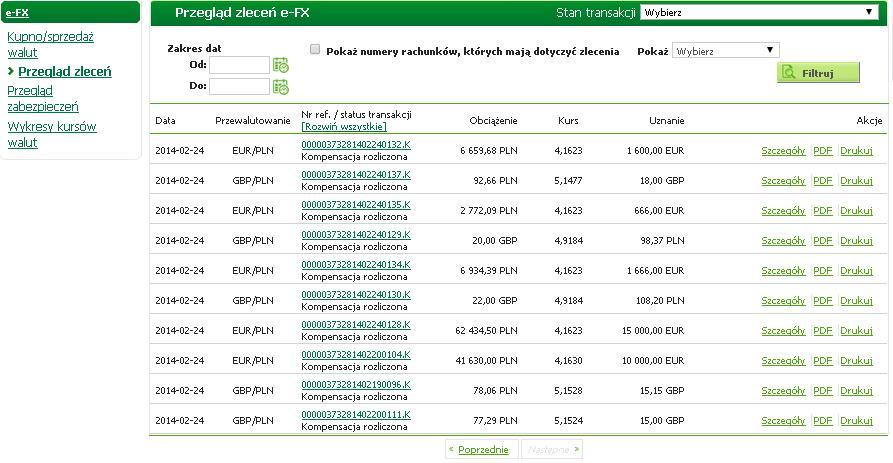Open reference 00000373281402200111.K

[356, 415]
